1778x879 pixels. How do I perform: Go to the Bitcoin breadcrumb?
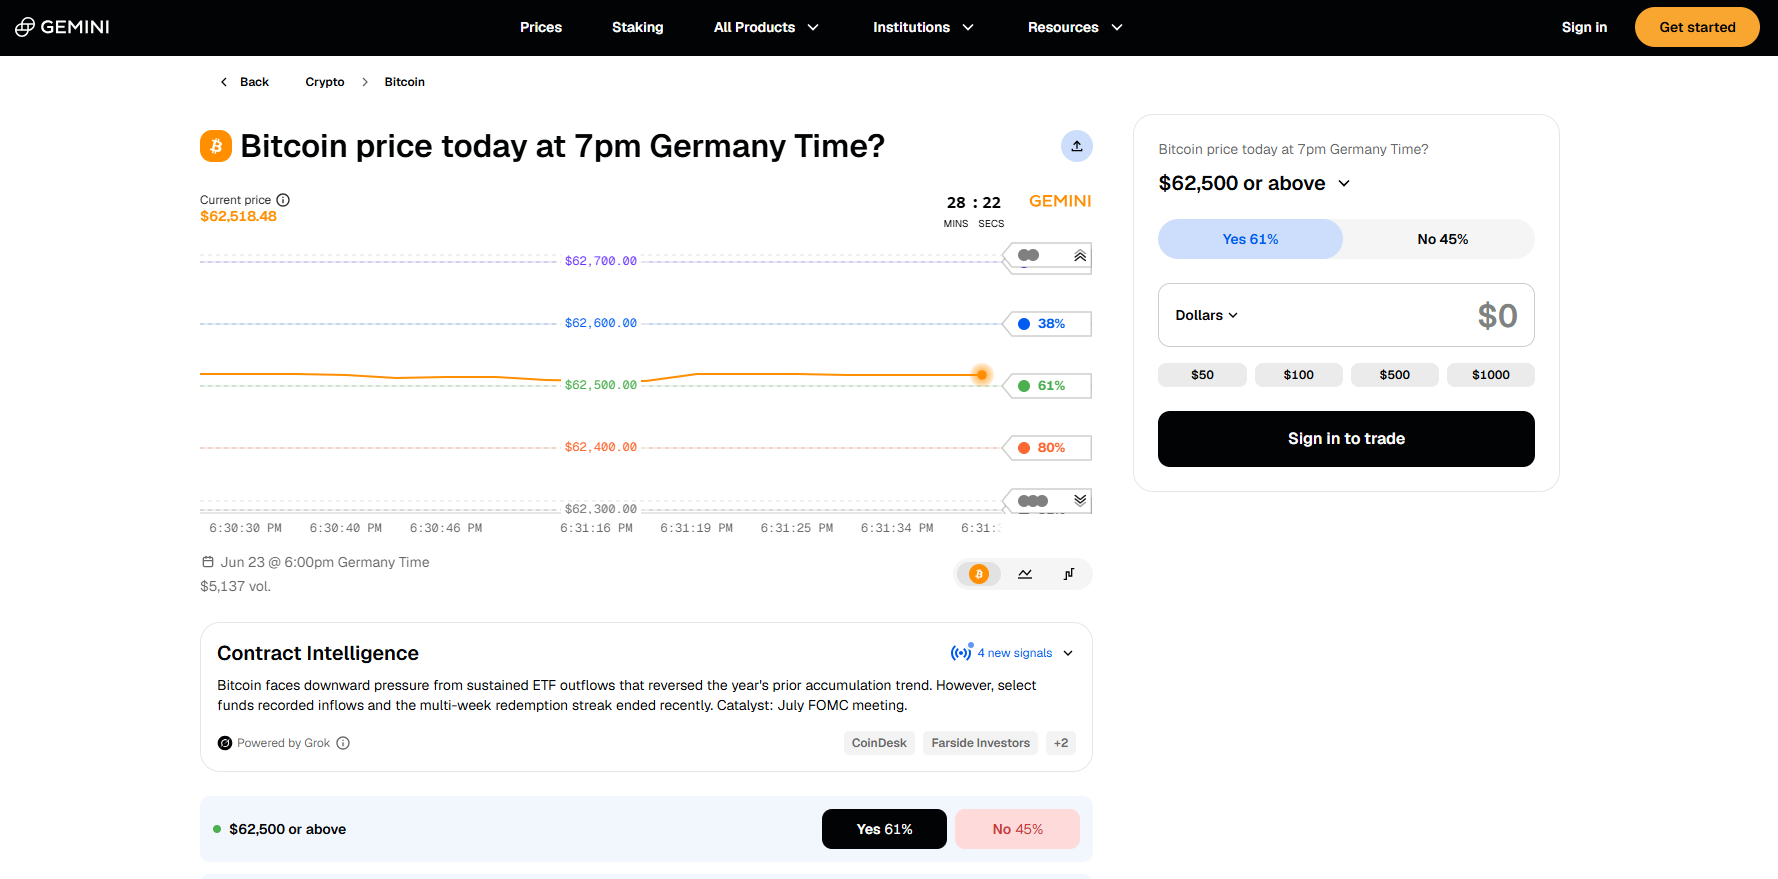tap(405, 82)
